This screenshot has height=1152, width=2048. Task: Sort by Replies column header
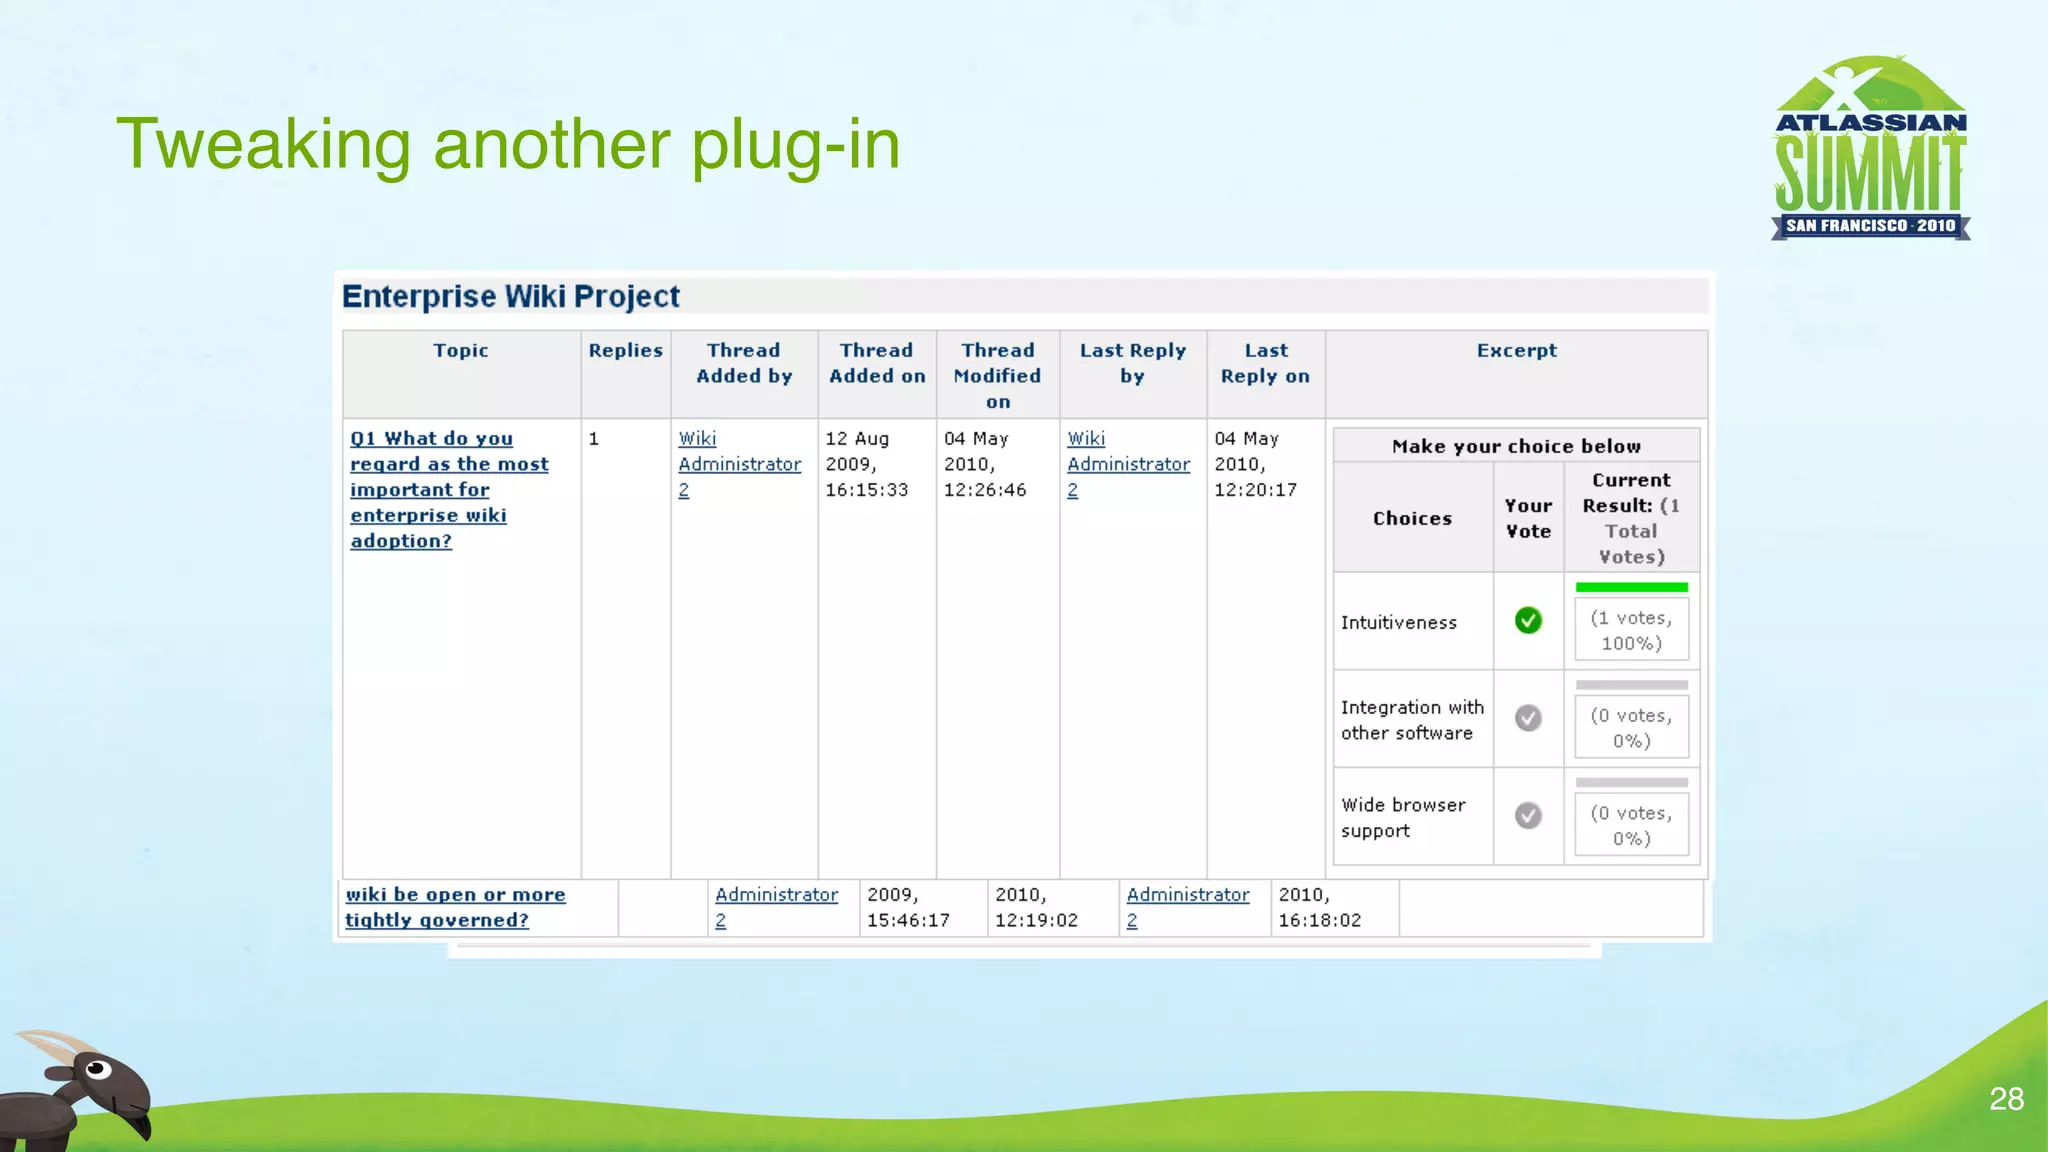click(x=625, y=351)
